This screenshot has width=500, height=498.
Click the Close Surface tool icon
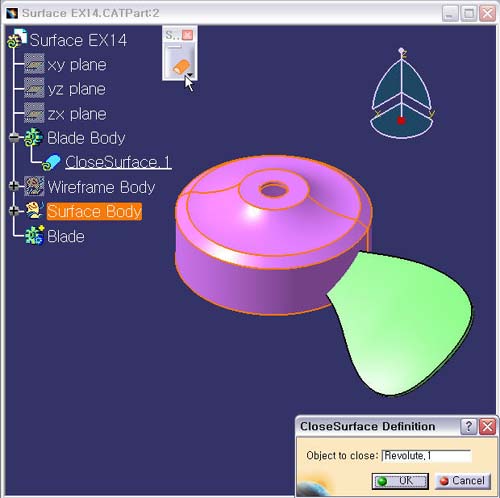[180, 67]
